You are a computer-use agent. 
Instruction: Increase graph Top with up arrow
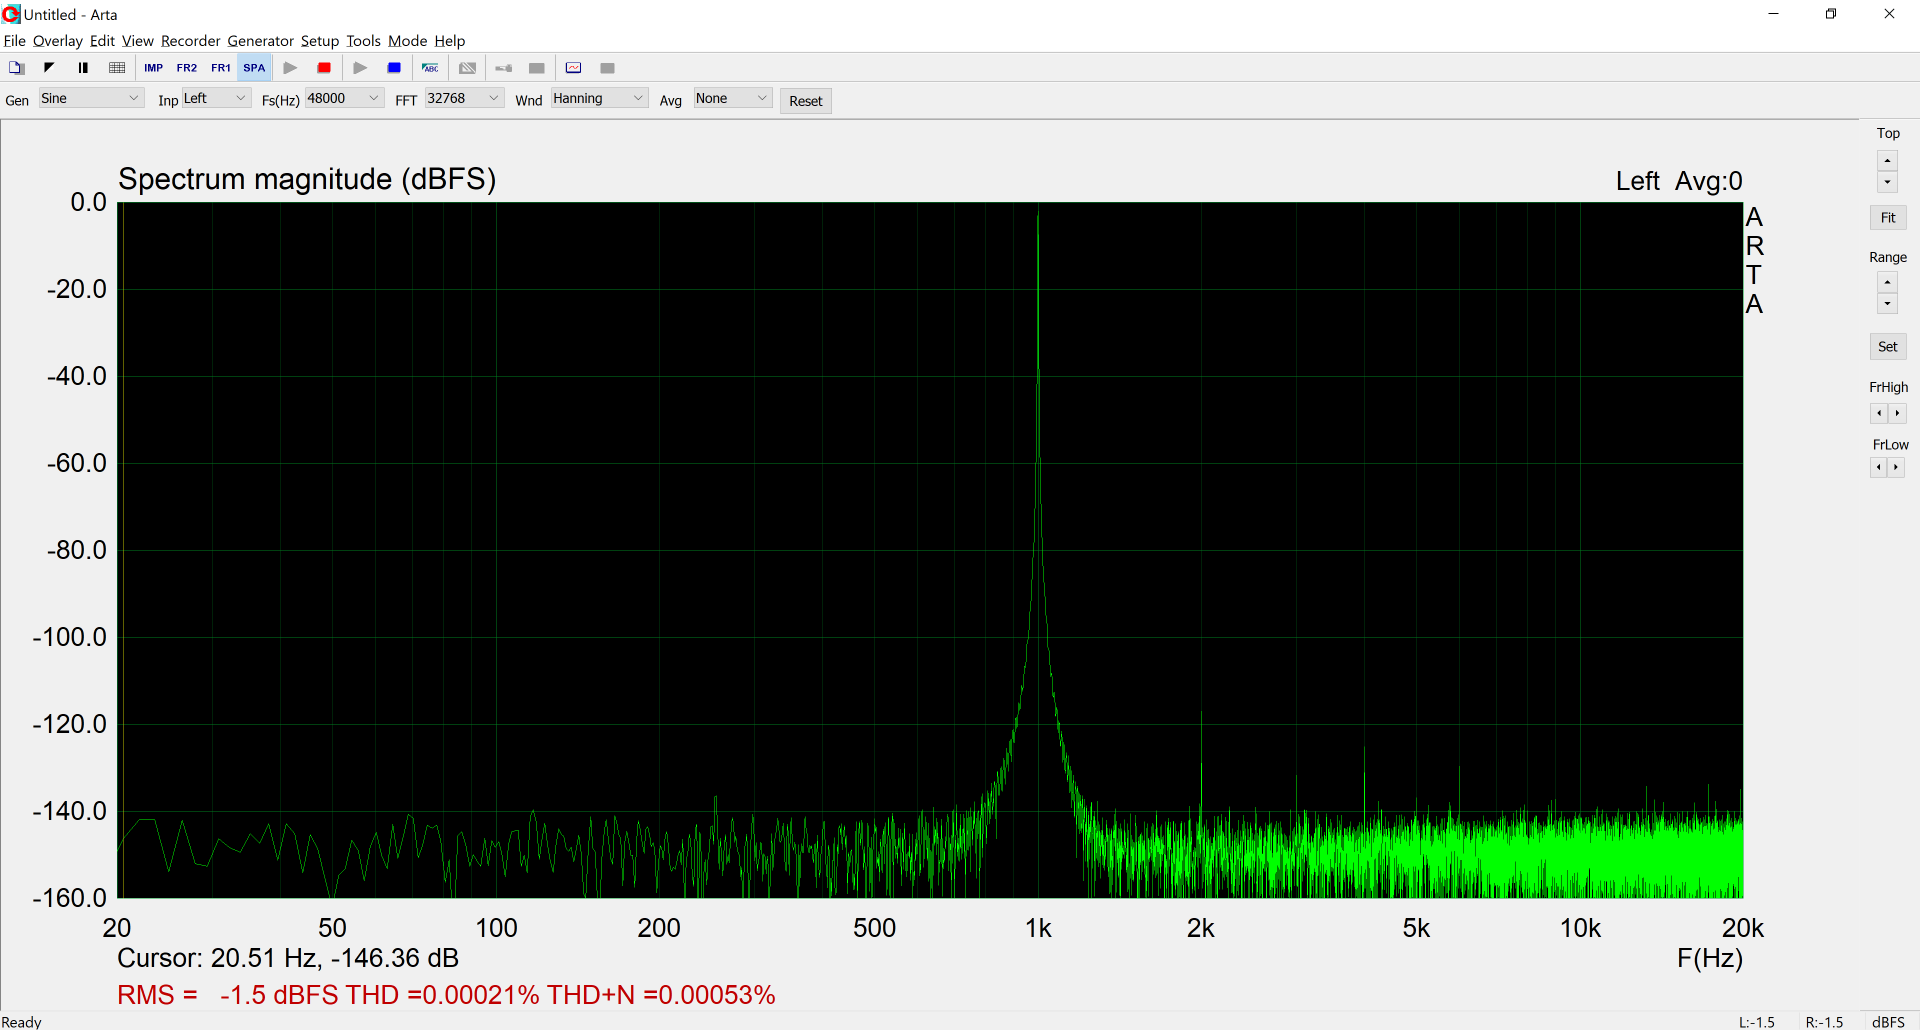click(x=1887, y=161)
